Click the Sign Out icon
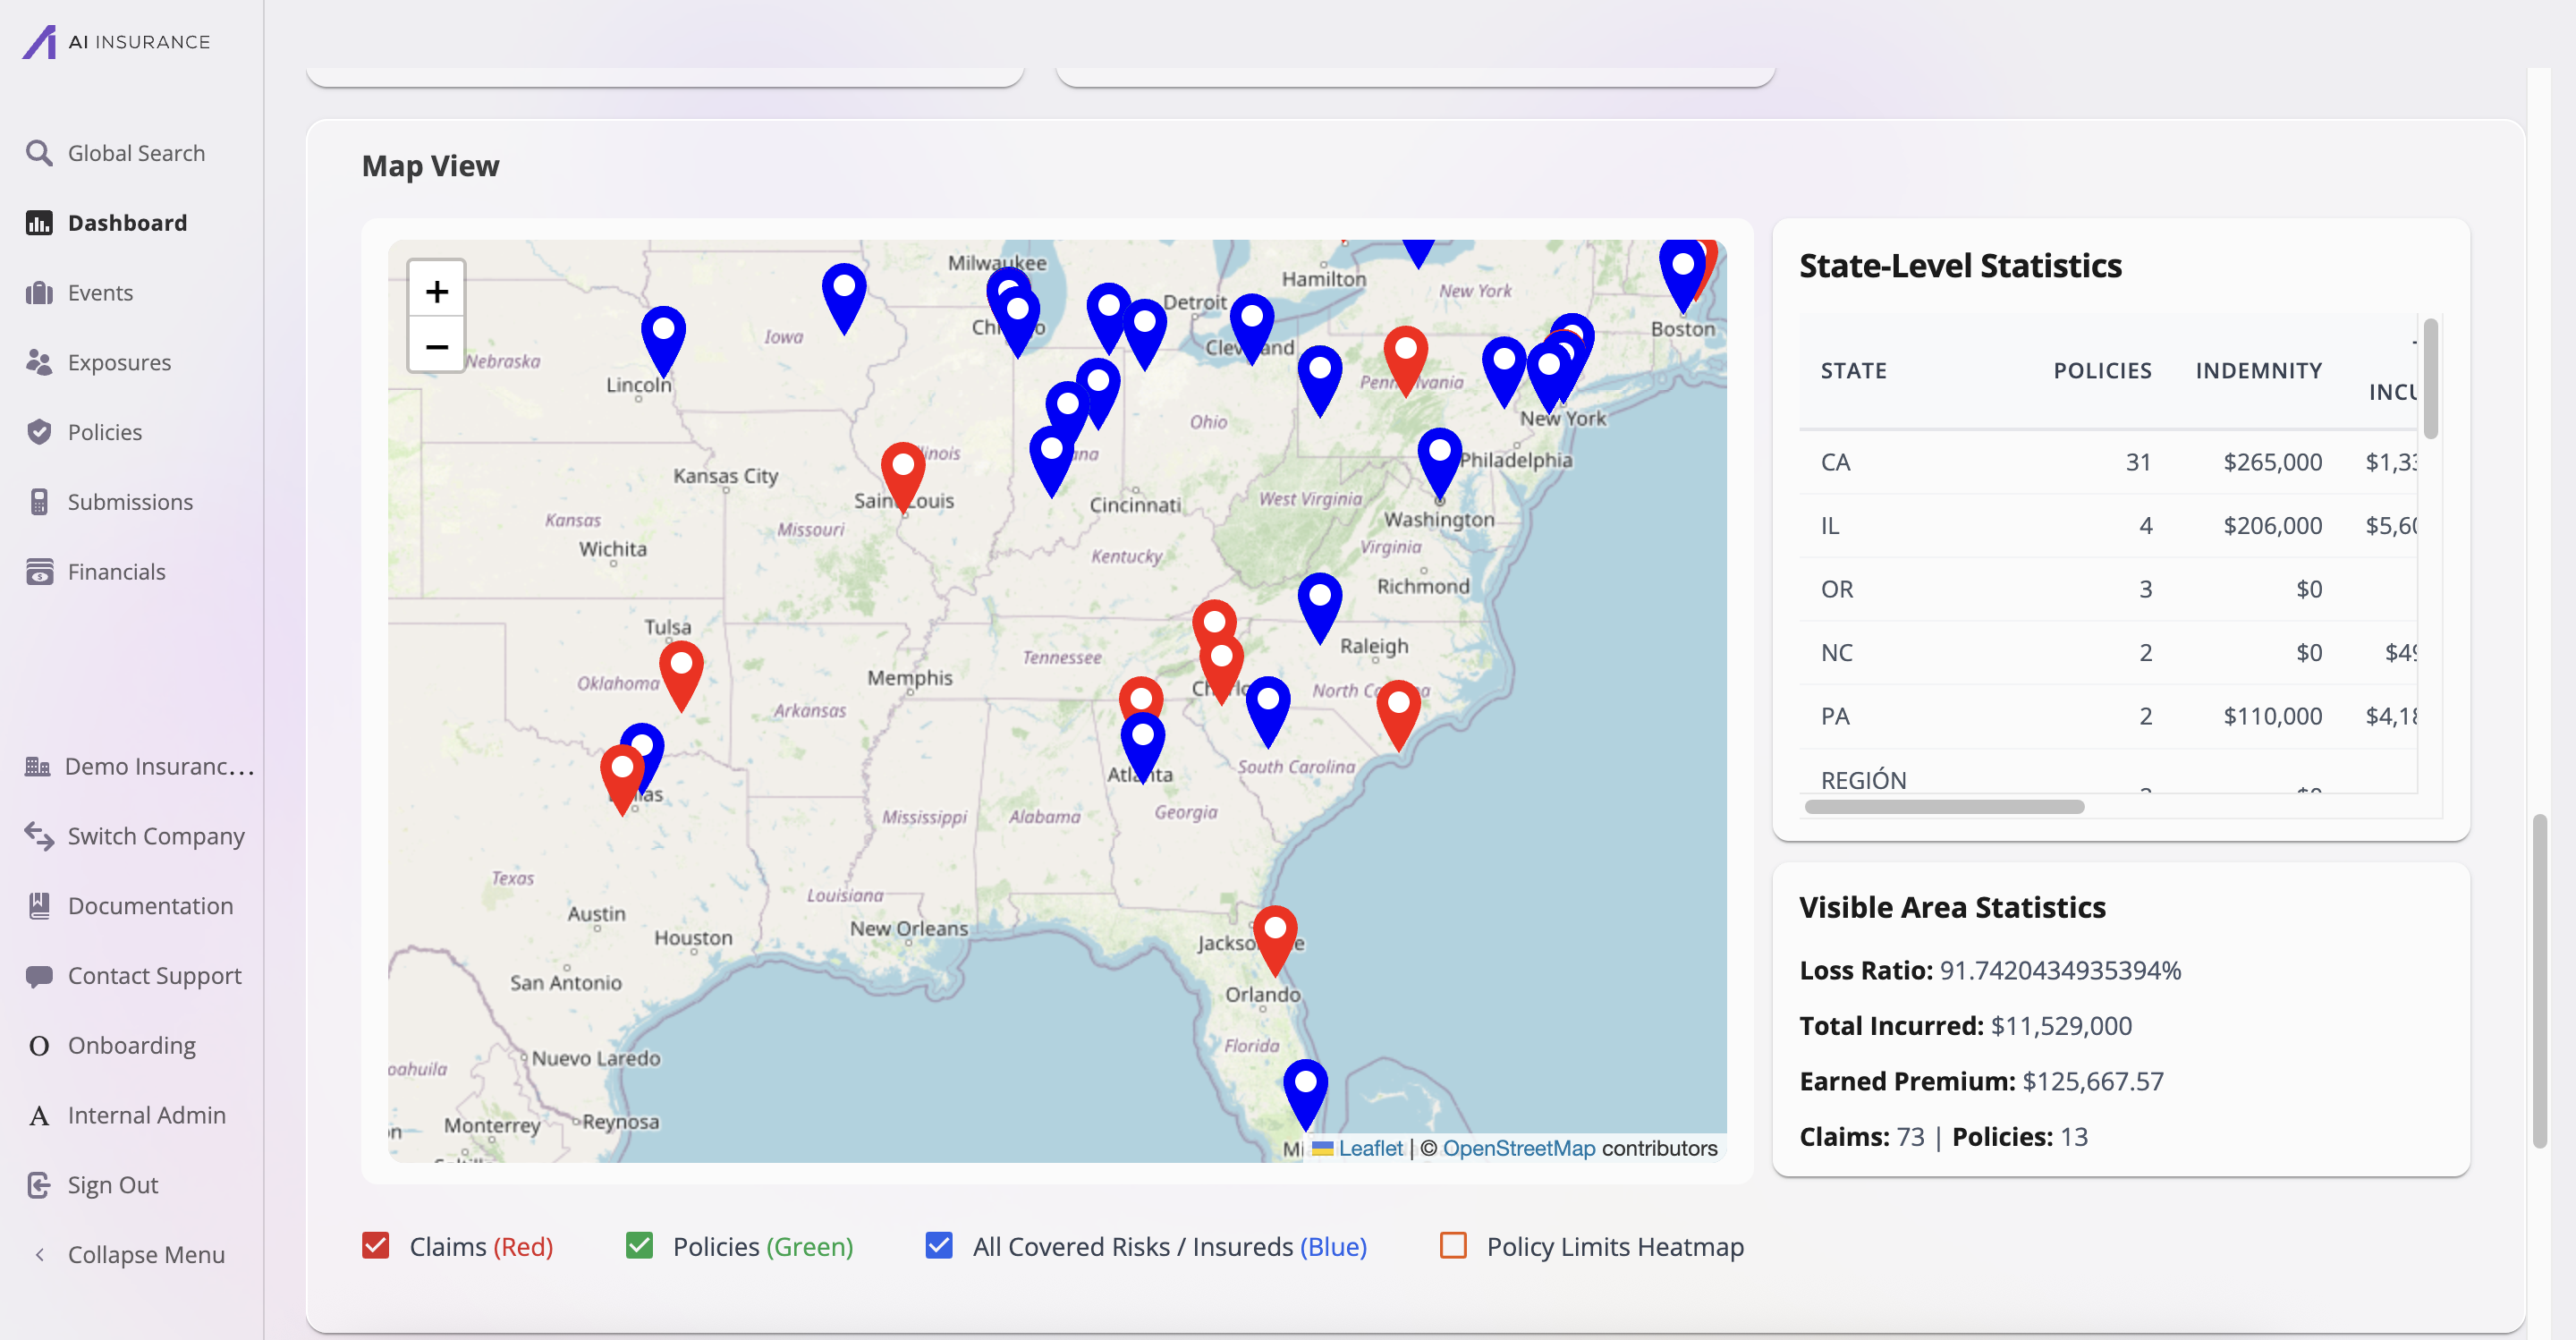The width and height of the screenshot is (2576, 1340). coord(38,1185)
